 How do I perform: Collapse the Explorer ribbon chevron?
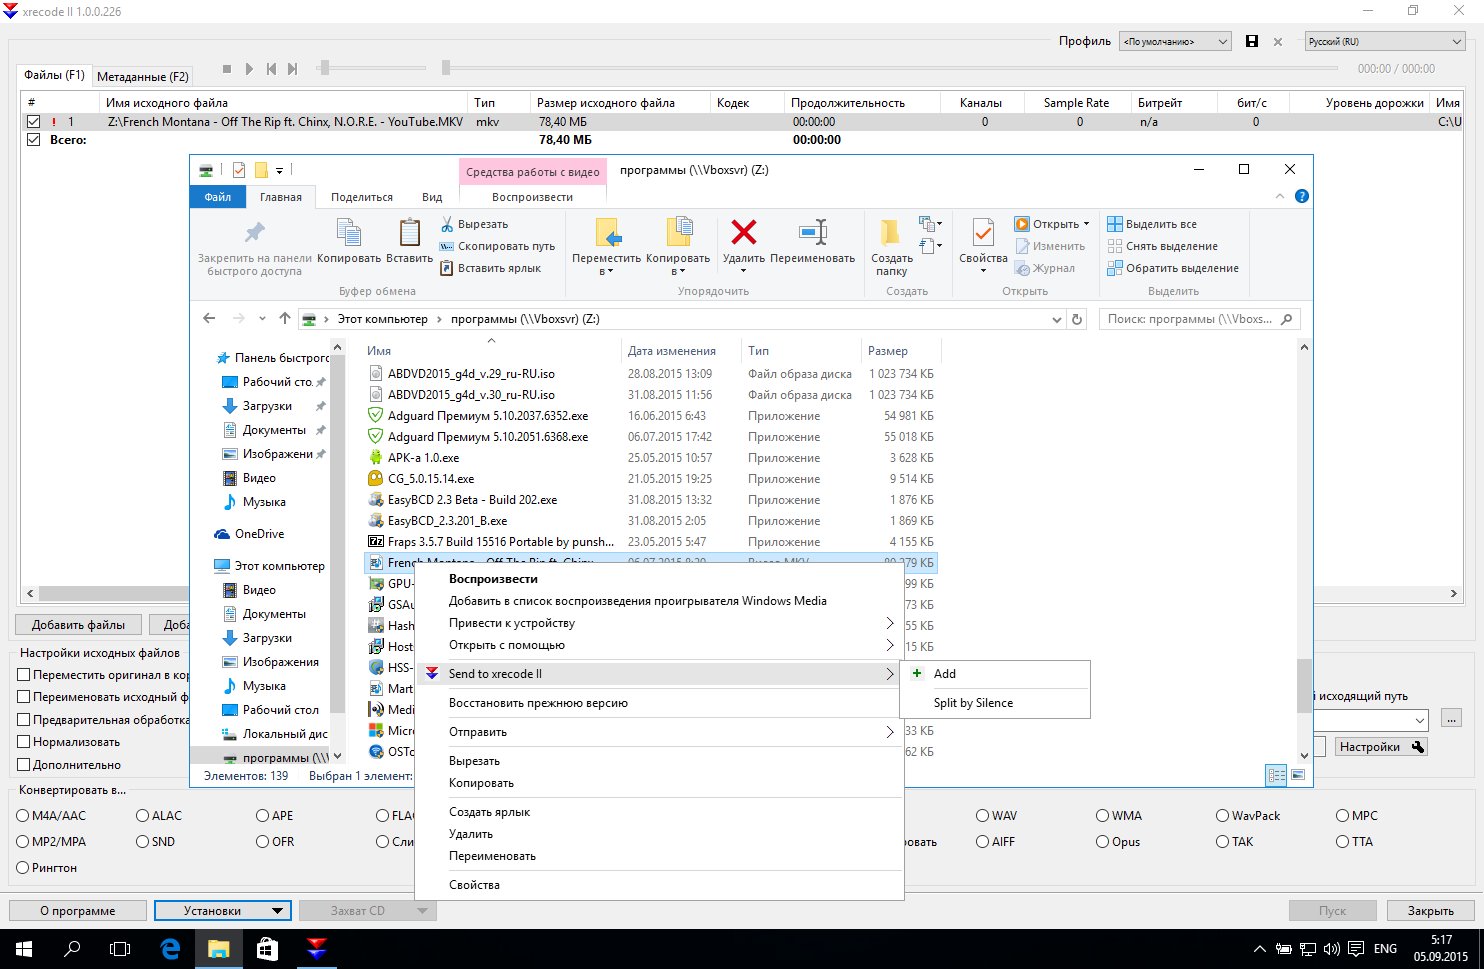tap(1280, 196)
